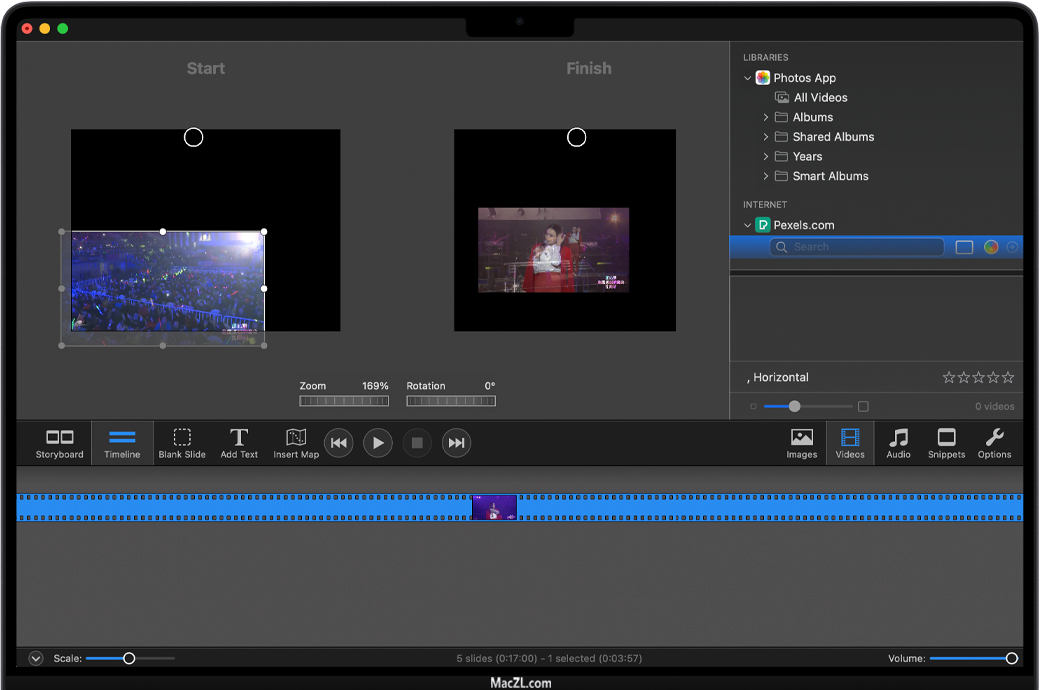Collapse the Photos App library
The image size is (1040, 690).
click(747, 78)
